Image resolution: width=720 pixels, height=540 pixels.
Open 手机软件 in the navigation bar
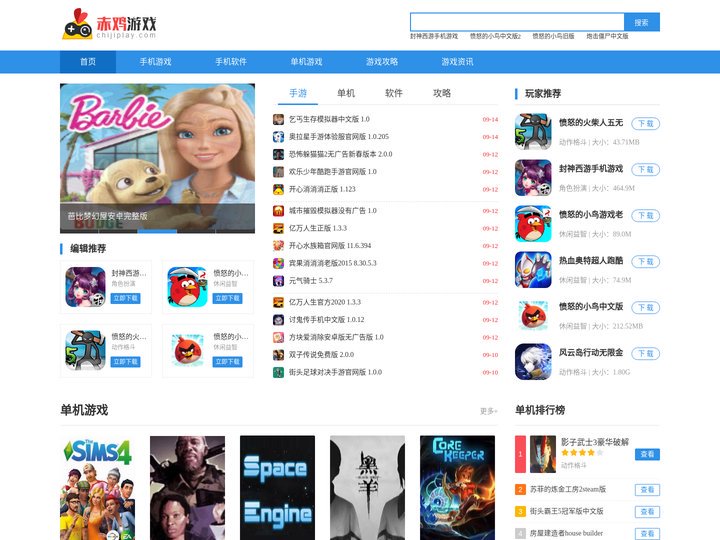coord(231,62)
